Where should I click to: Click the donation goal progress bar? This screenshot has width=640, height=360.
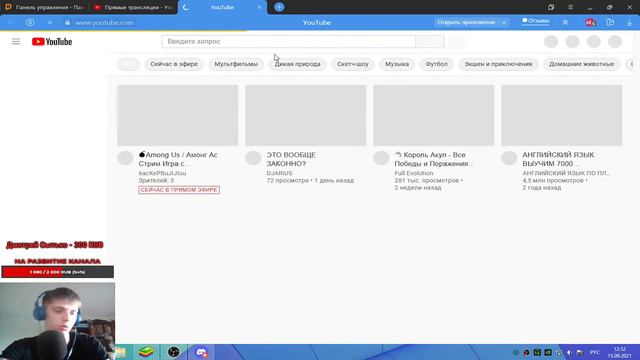pos(58,272)
